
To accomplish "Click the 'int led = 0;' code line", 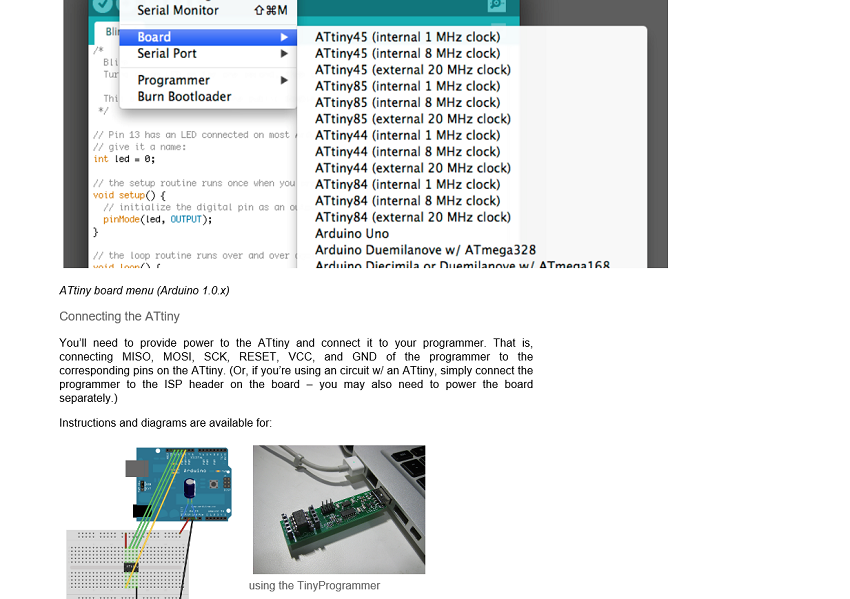I will point(124,159).
